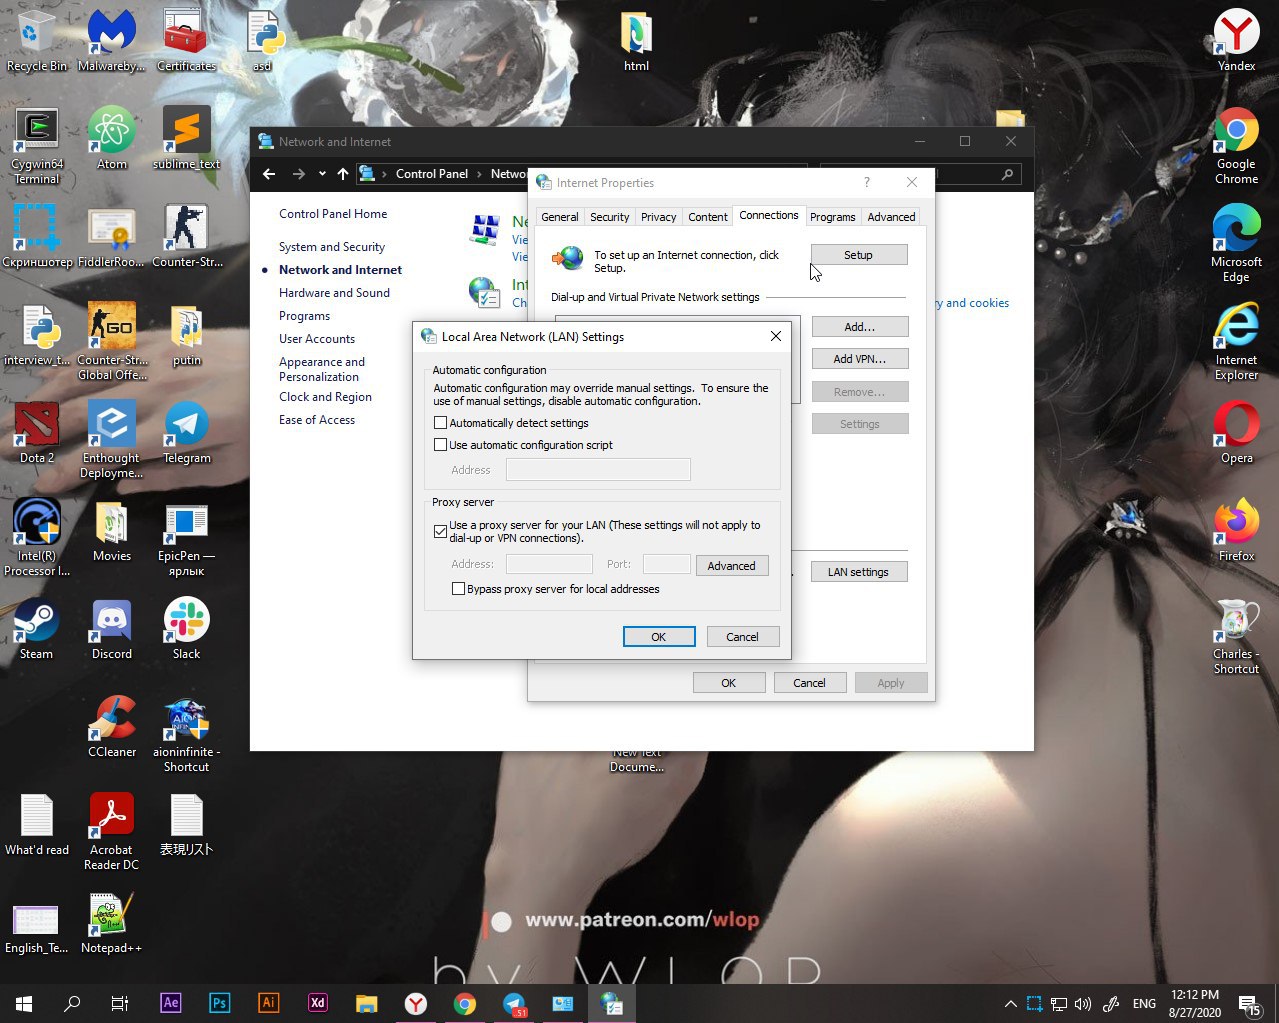Open CCleaner desktop icon
Screen dimensions: 1279x1023
(x=112, y=726)
